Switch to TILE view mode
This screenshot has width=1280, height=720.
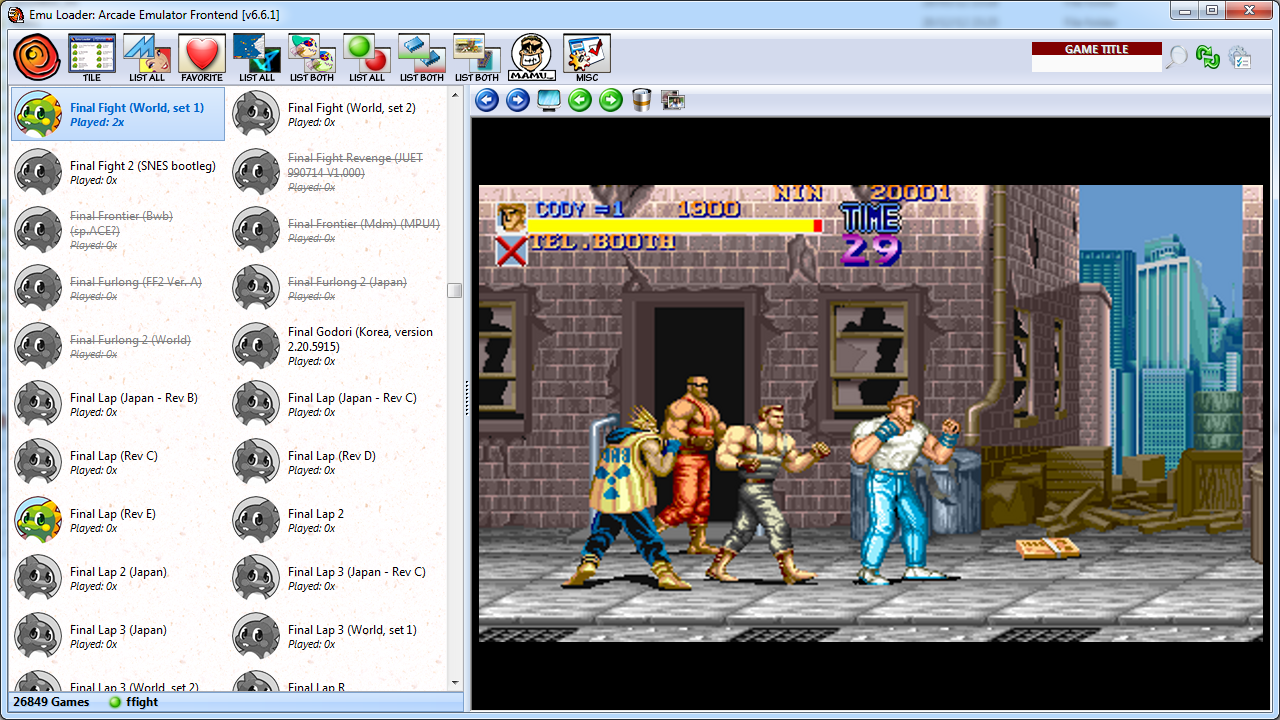pyautogui.click(x=92, y=58)
